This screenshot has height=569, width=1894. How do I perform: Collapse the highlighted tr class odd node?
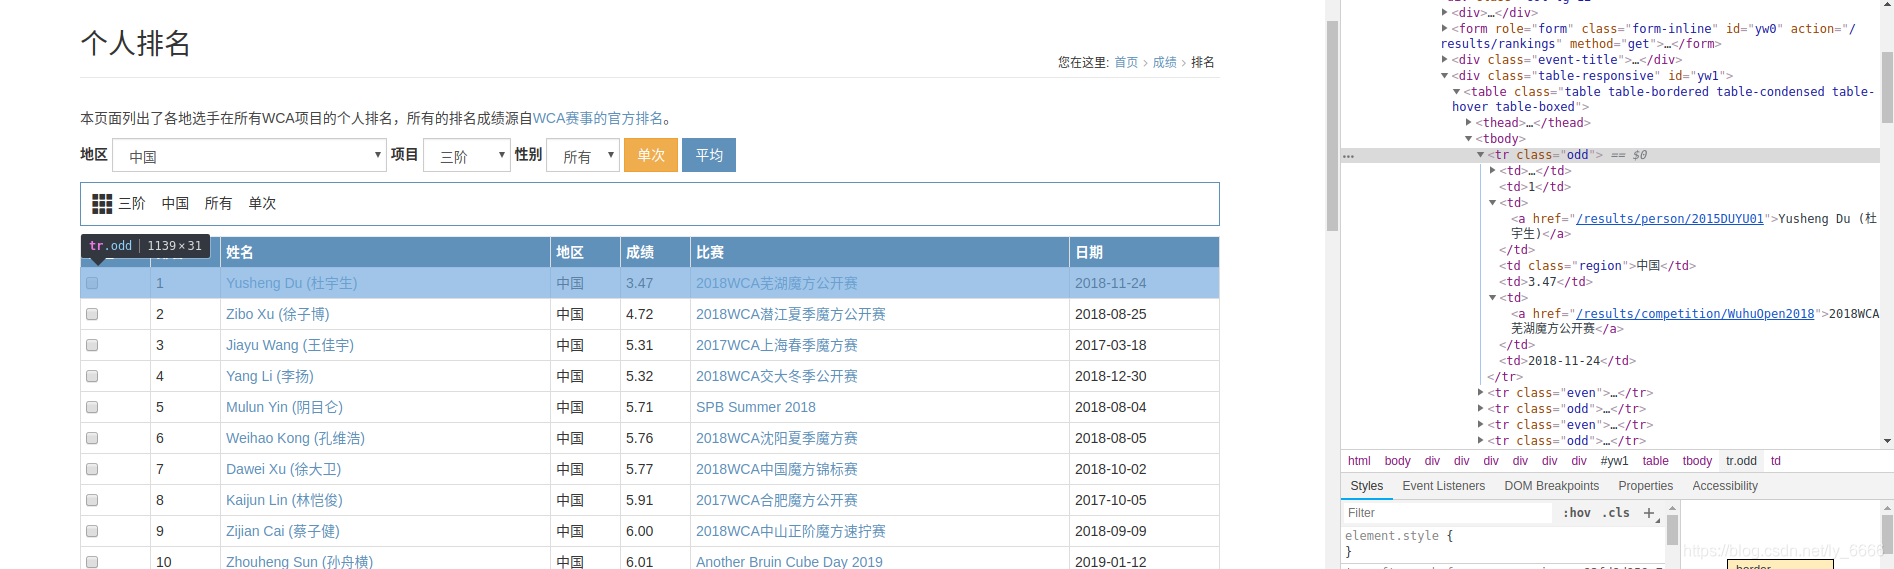tap(1481, 155)
